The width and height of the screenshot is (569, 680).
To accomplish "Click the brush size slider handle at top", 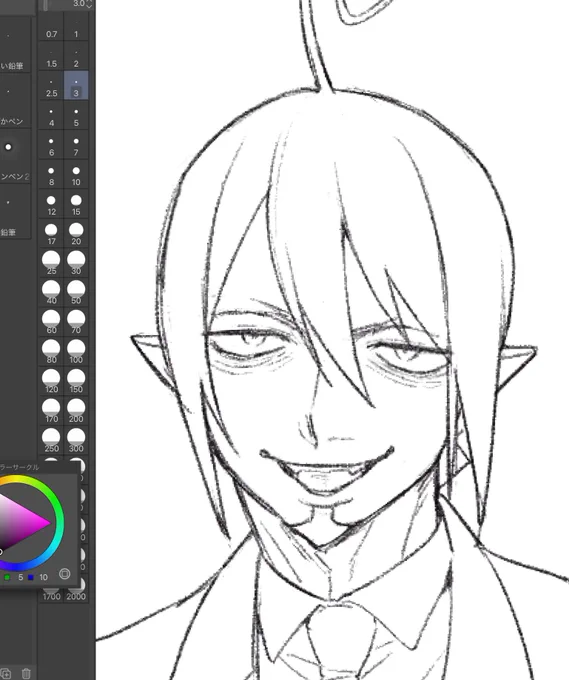I will 45,5.
